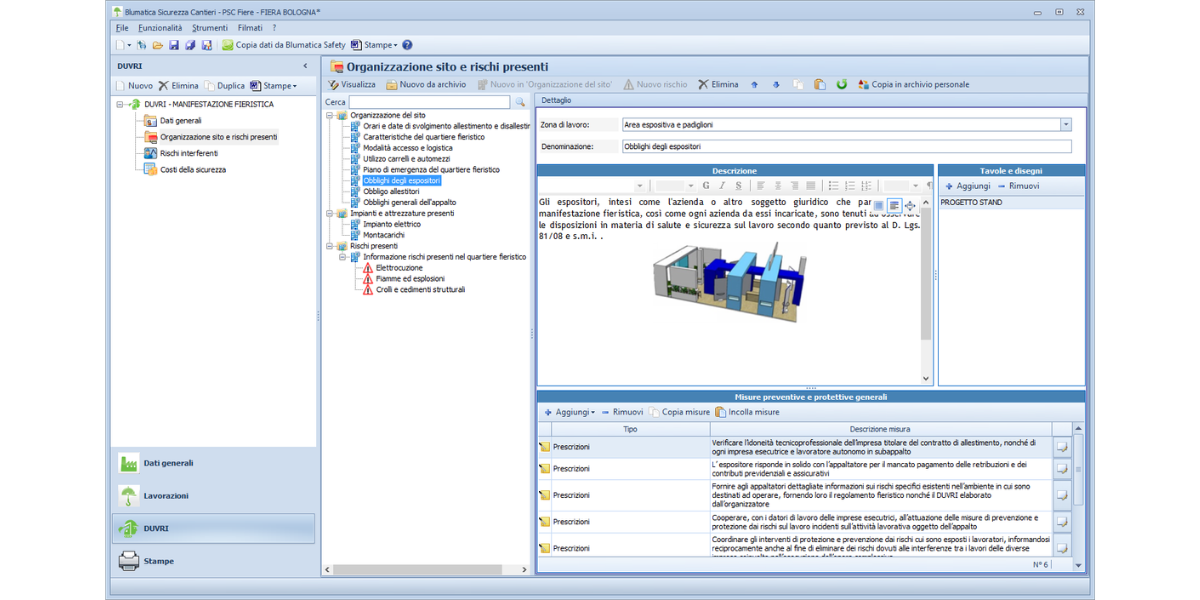Toggle italic formatting in Descrizione editor

pos(722,185)
